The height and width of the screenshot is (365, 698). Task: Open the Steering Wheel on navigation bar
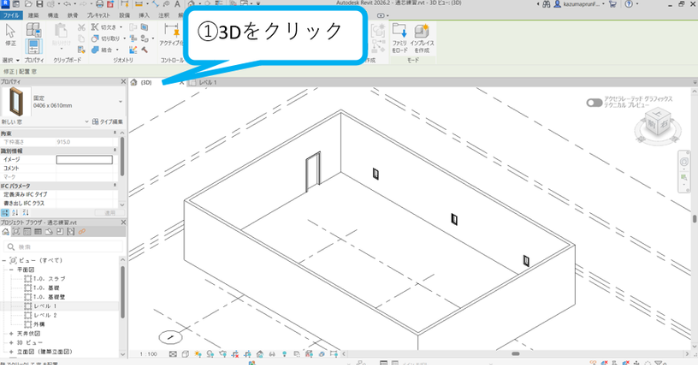click(684, 162)
